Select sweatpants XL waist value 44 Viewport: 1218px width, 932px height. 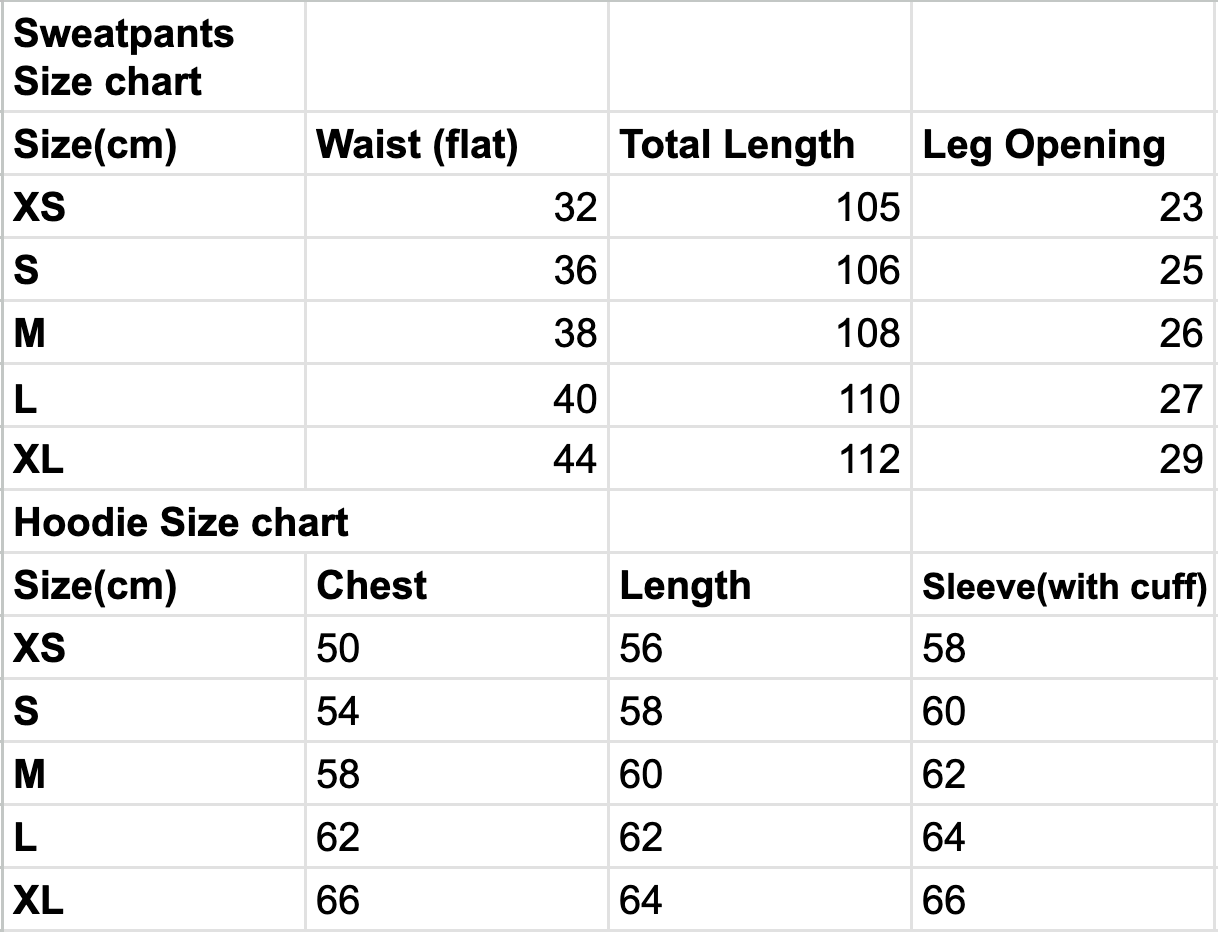(x=574, y=459)
